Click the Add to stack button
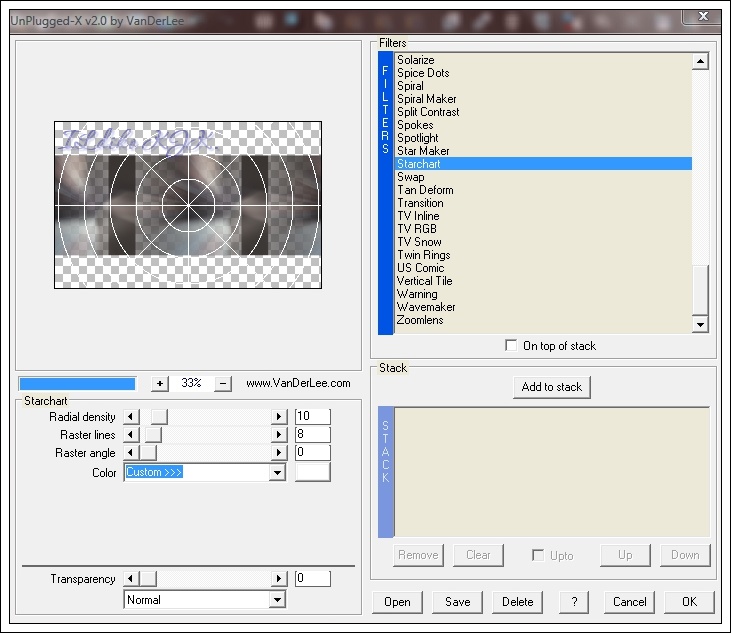This screenshot has height=633, width=731. tap(551, 387)
